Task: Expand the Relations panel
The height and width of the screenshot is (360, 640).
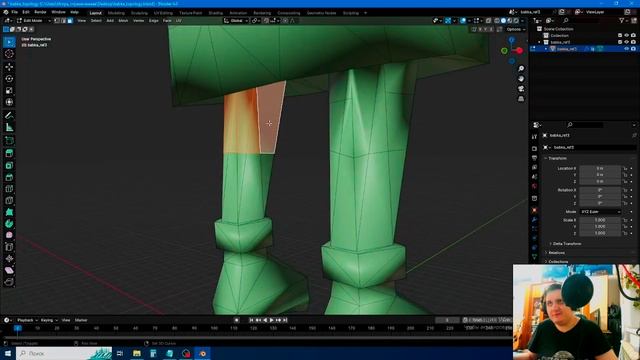Action: coord(555,253)
